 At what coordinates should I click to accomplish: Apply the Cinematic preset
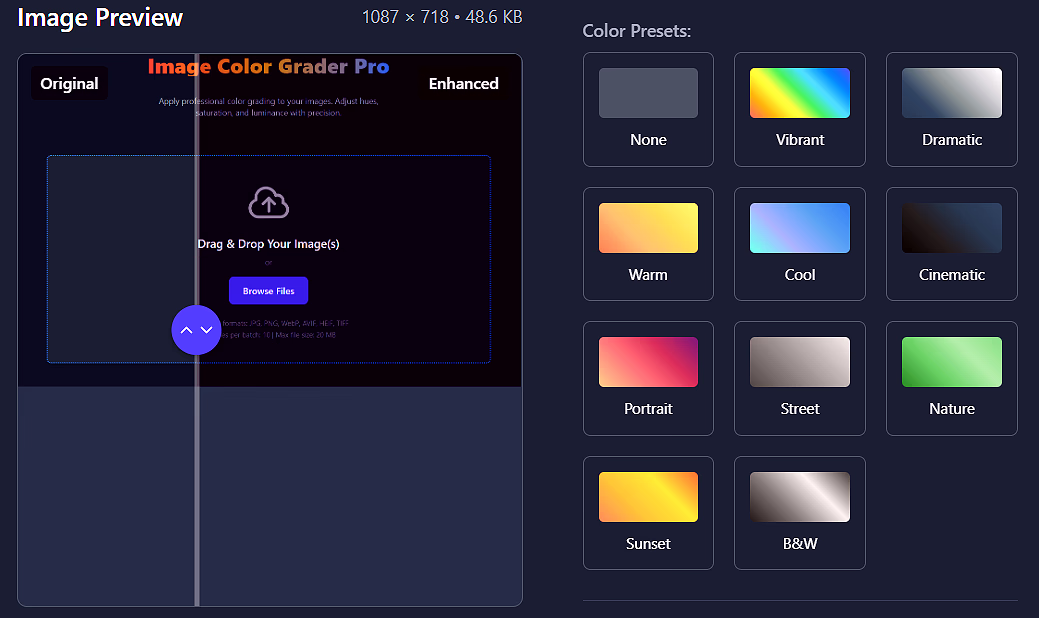click(x=951, y=244)
